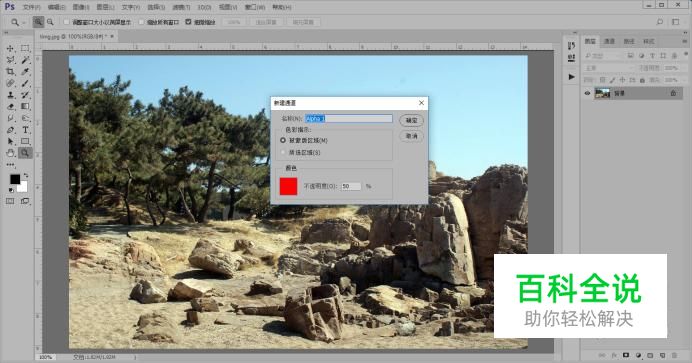Open the 编辑(E) menu

56,7
